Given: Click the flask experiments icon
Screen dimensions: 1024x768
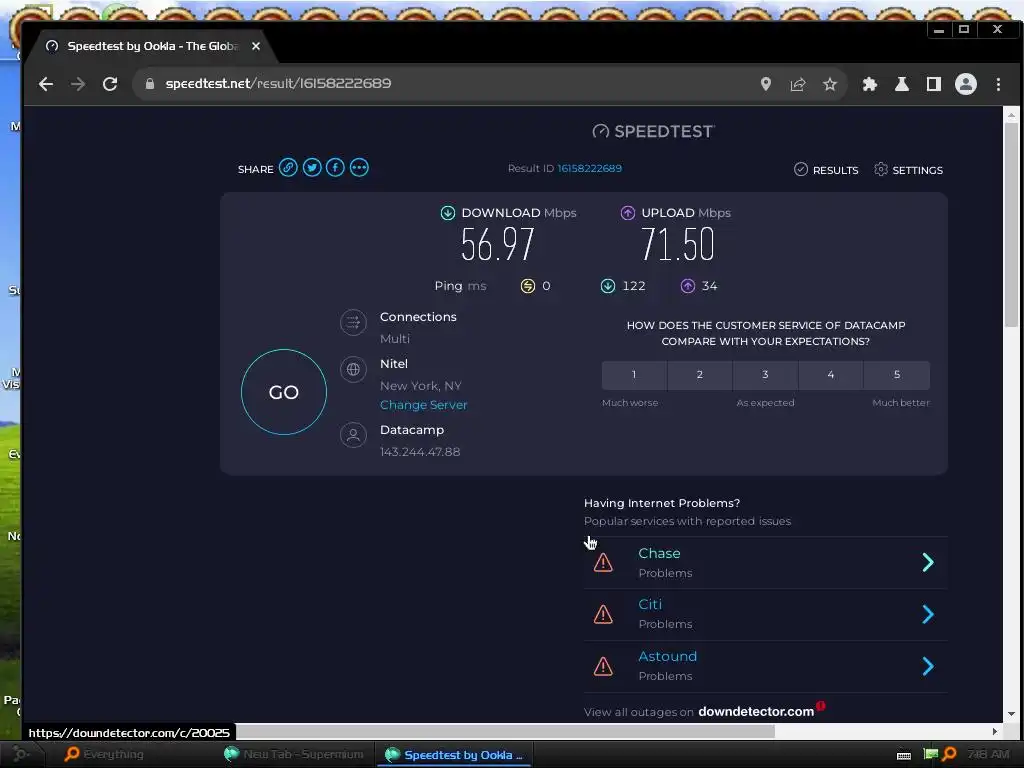Looking at the screenshot, I should [902, 84].
